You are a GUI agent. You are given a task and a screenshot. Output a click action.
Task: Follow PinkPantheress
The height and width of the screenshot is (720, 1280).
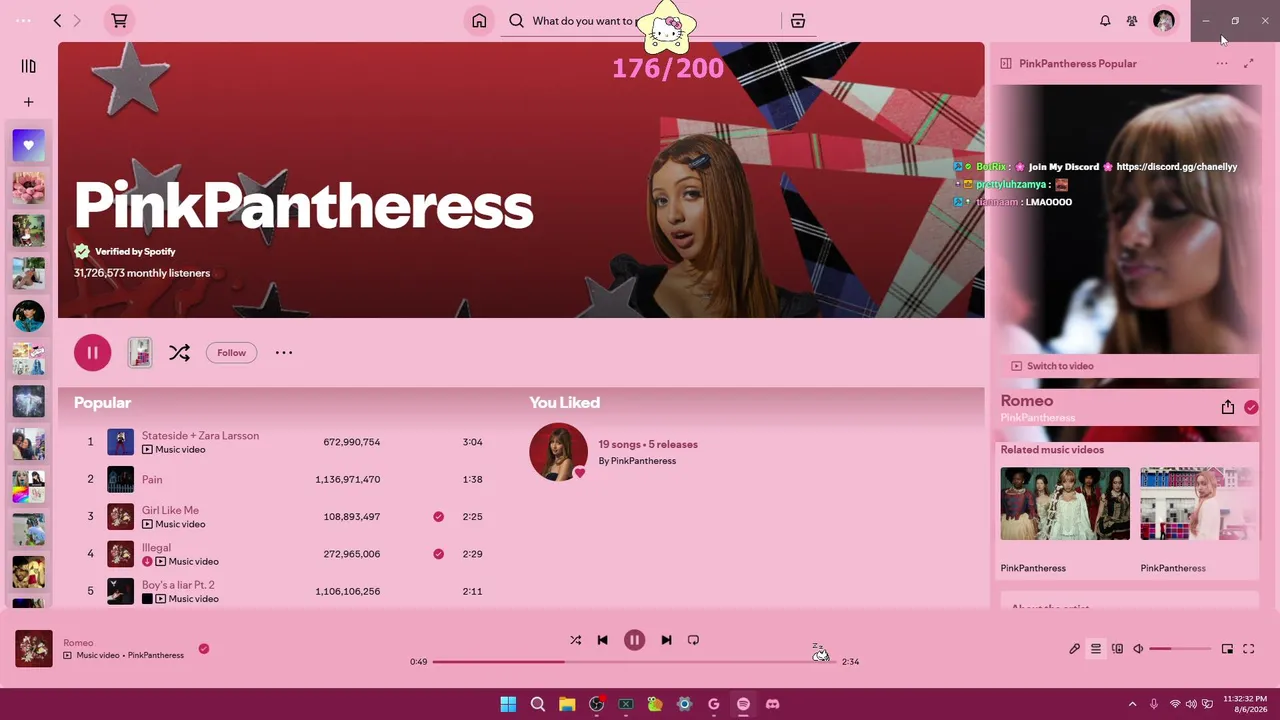click(231, 352)
